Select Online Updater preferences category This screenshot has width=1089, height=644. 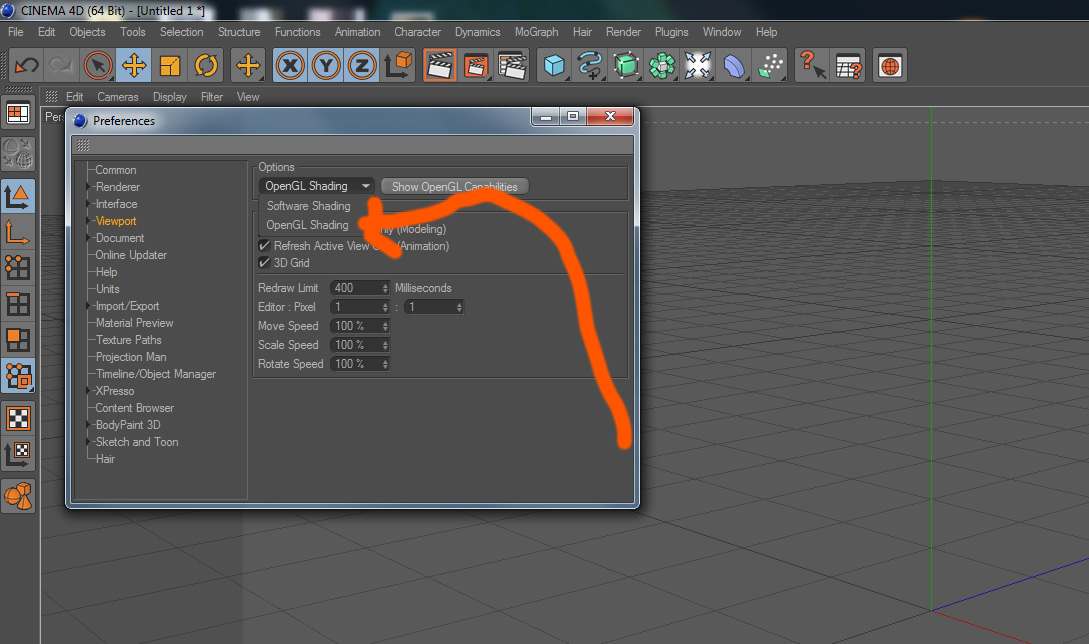tap(131, 255)
